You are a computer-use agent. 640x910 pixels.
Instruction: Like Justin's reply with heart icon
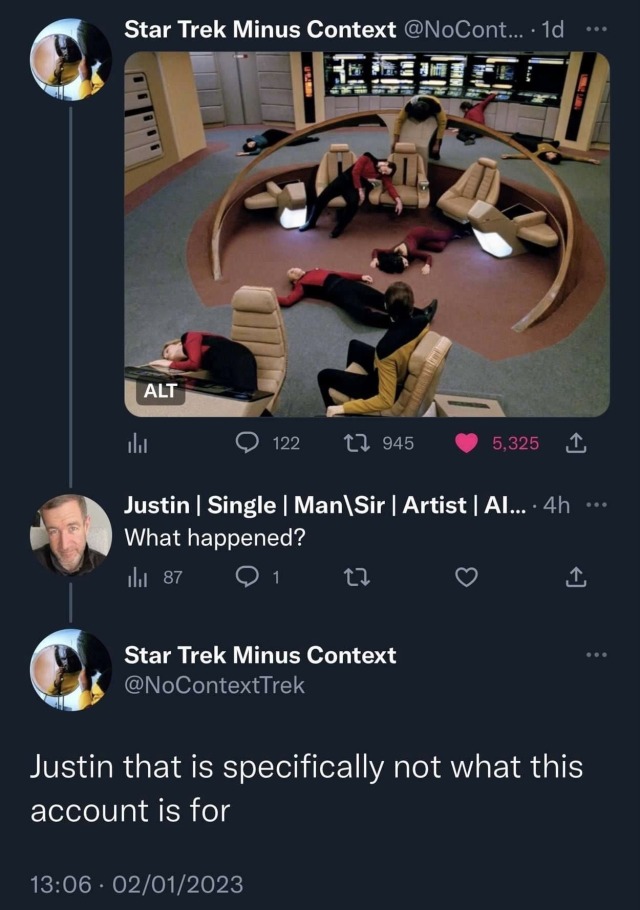coord(467,576)
